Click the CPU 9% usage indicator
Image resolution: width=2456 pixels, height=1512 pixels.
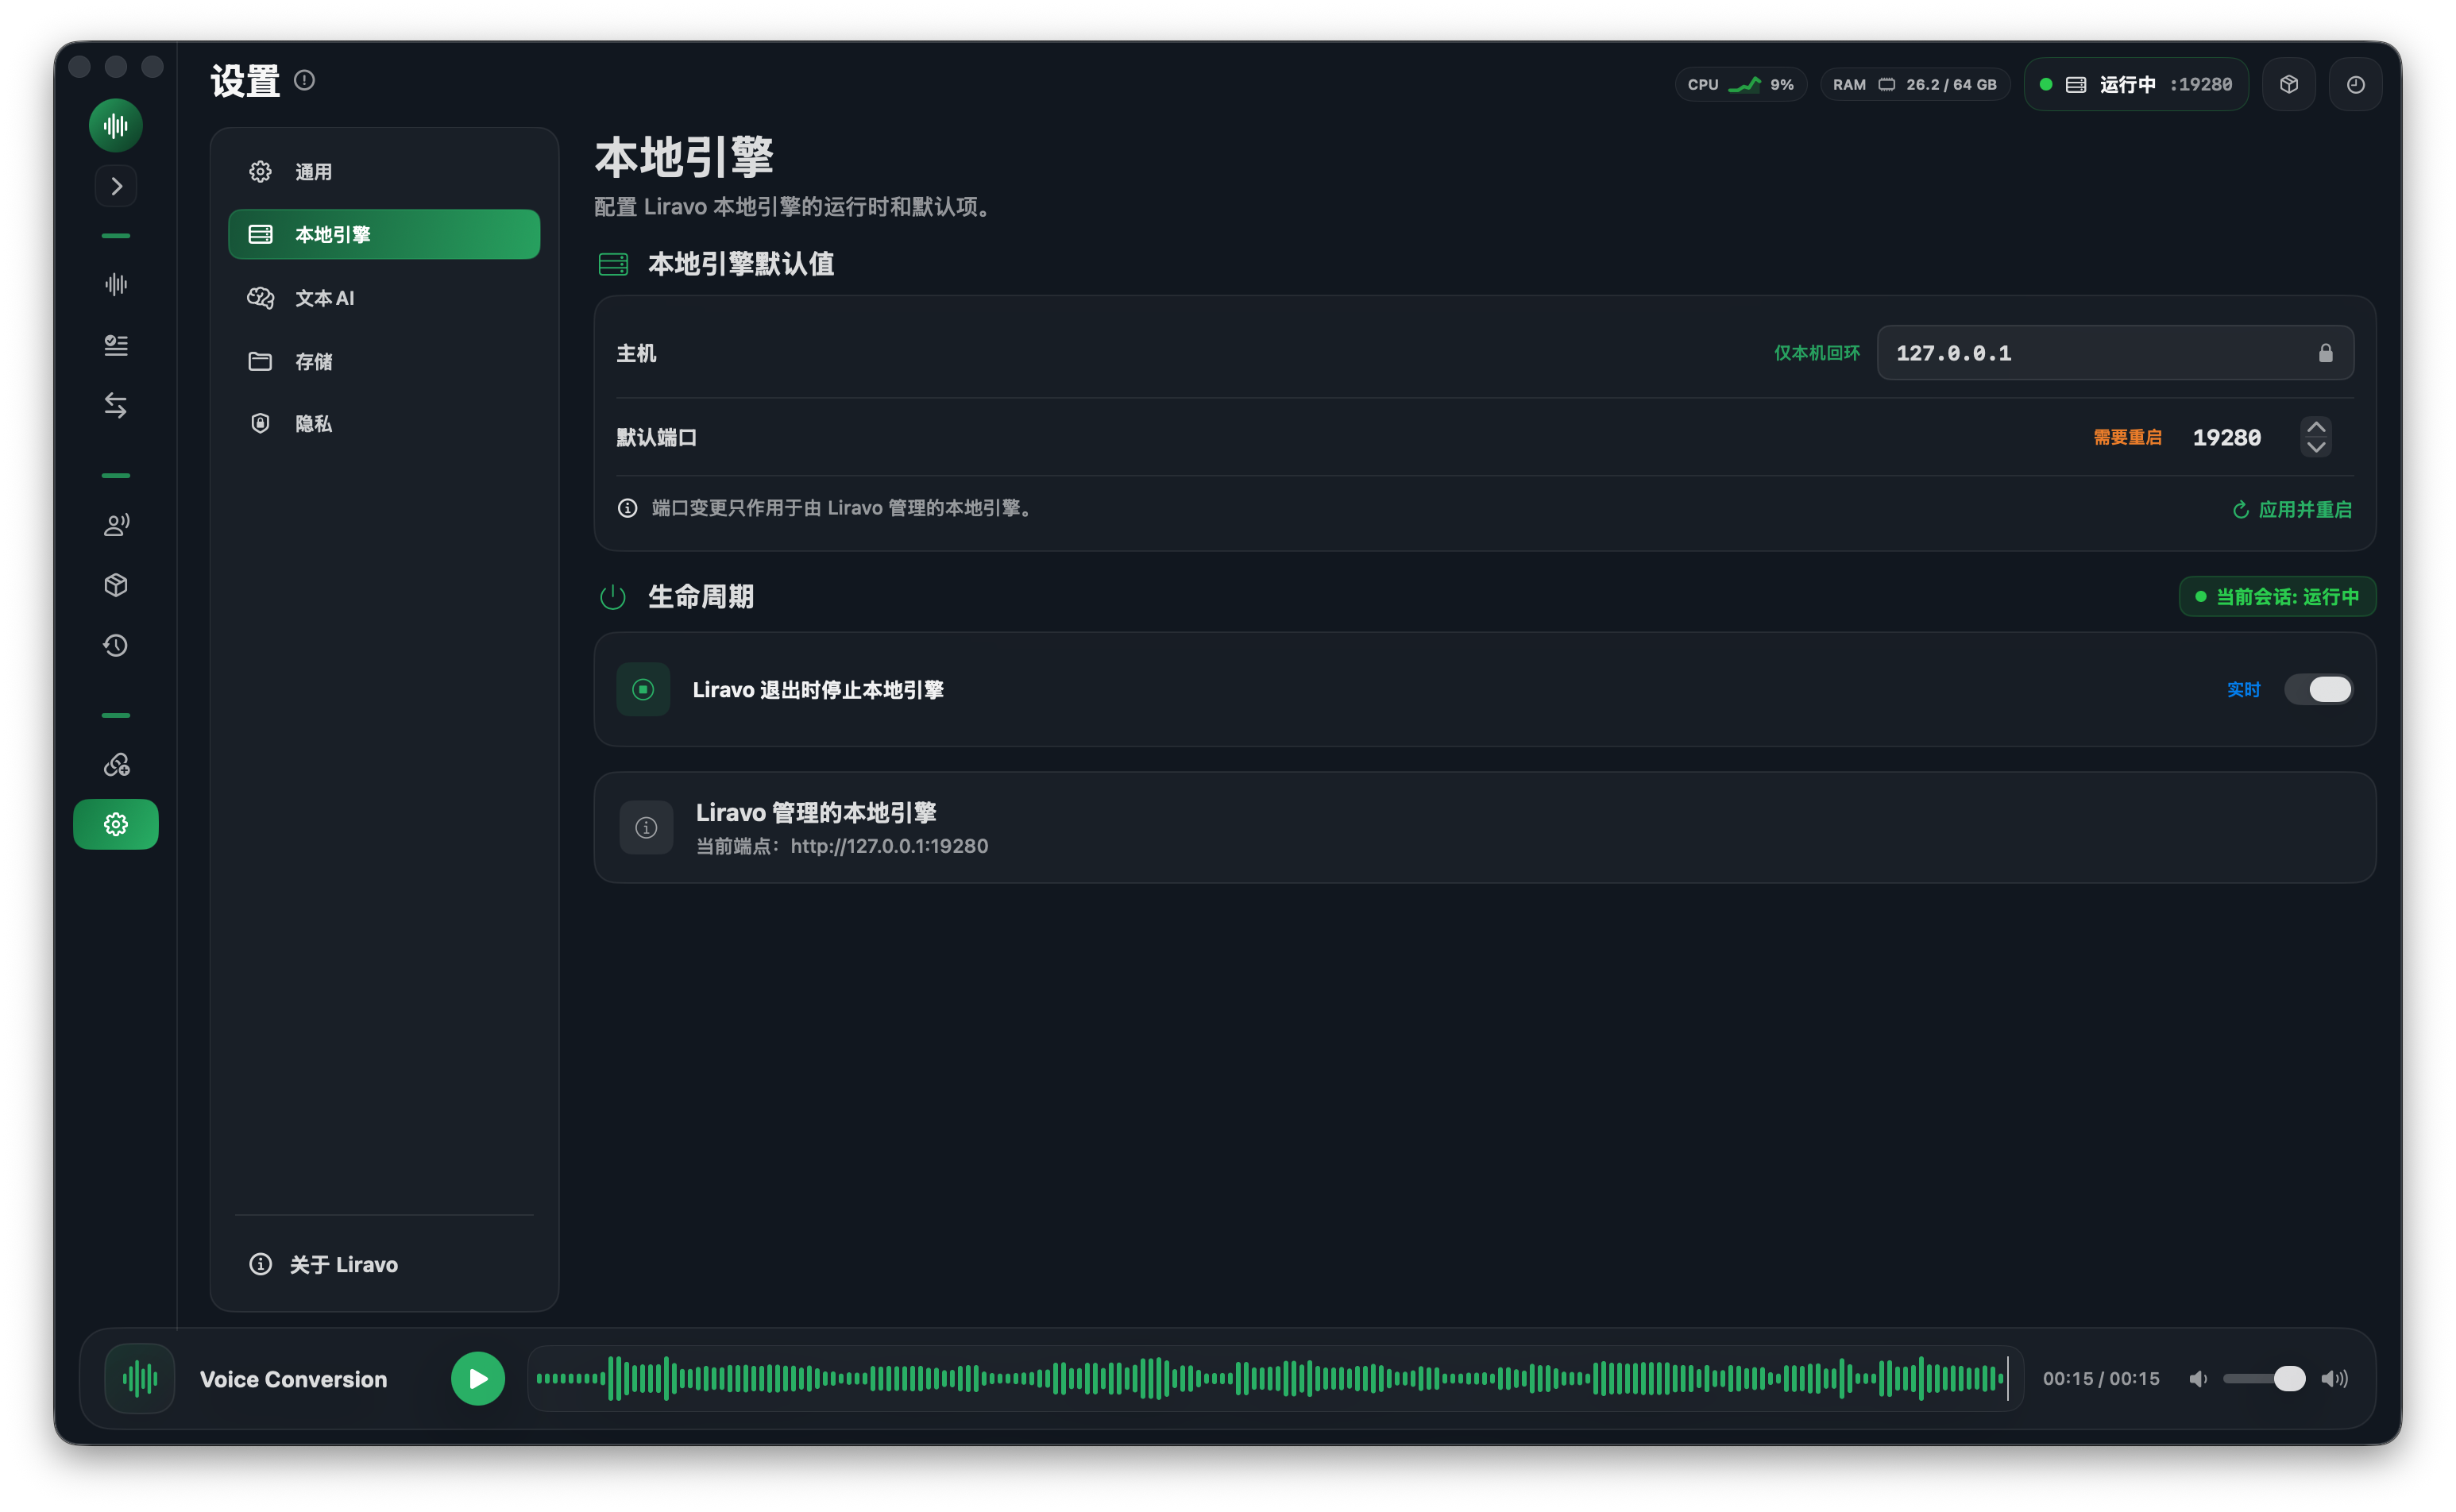point(1740,84)
